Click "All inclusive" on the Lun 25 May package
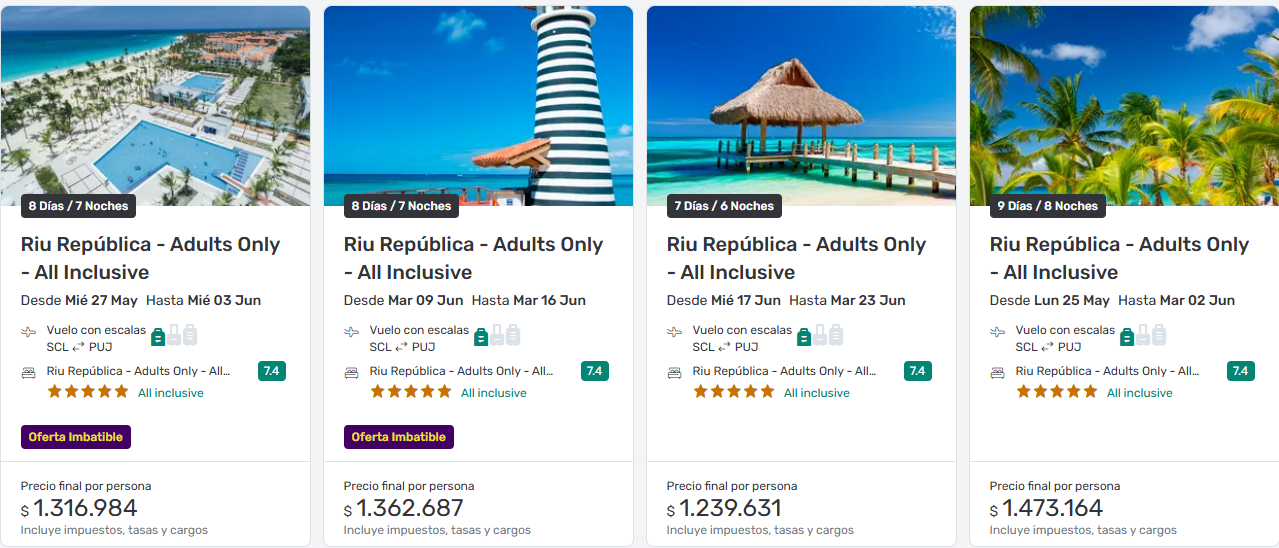Viewport: 1279px width, 548px height. (1139, 393)
